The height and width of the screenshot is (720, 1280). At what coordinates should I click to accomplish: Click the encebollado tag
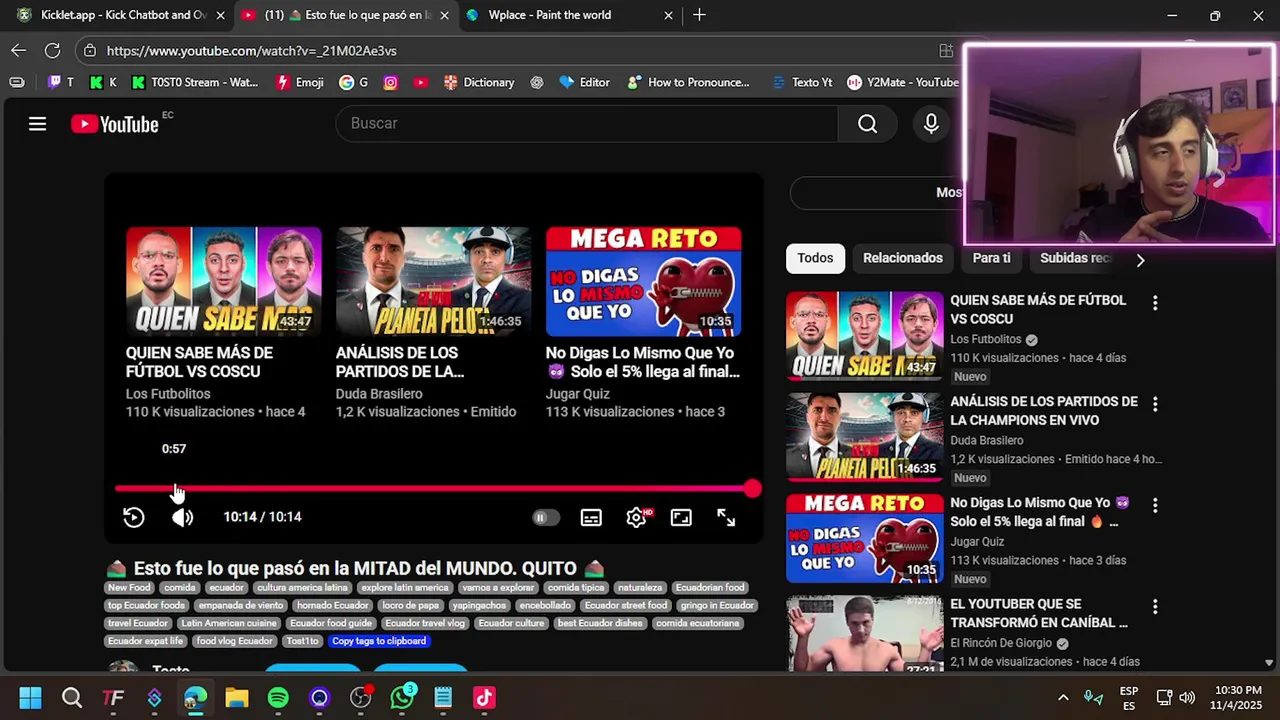[545, 605]
